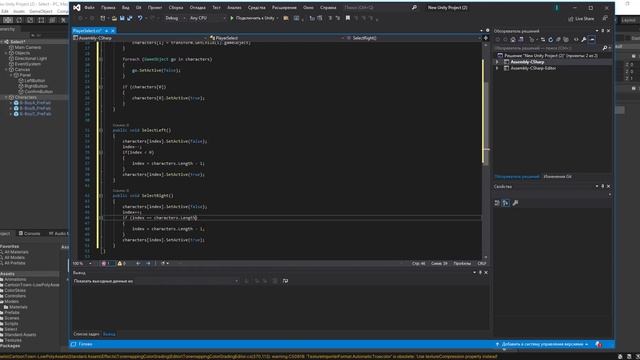This screenshot has height=360, width=640.
Task: Toggle word wrap icon in Output panel
Action: [285, 281]
